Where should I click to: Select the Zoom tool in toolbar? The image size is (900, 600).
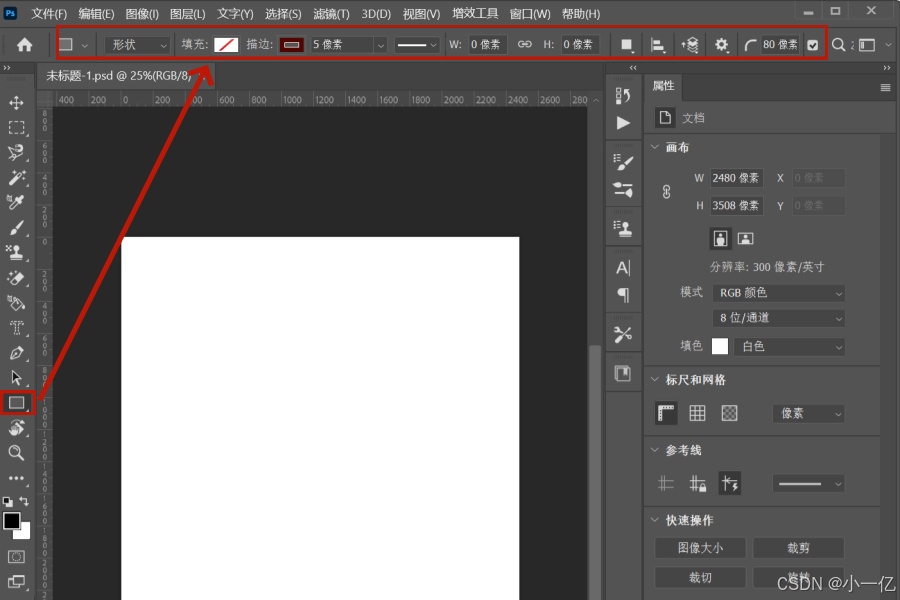[x=16, y=453]
